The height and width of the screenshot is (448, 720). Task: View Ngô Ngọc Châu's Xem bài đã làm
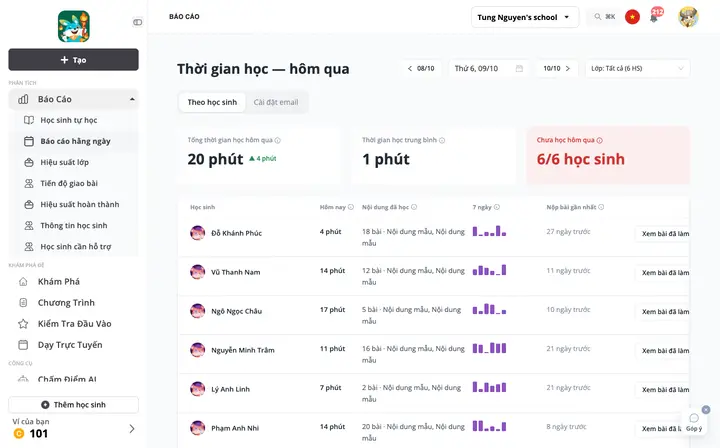663,312
